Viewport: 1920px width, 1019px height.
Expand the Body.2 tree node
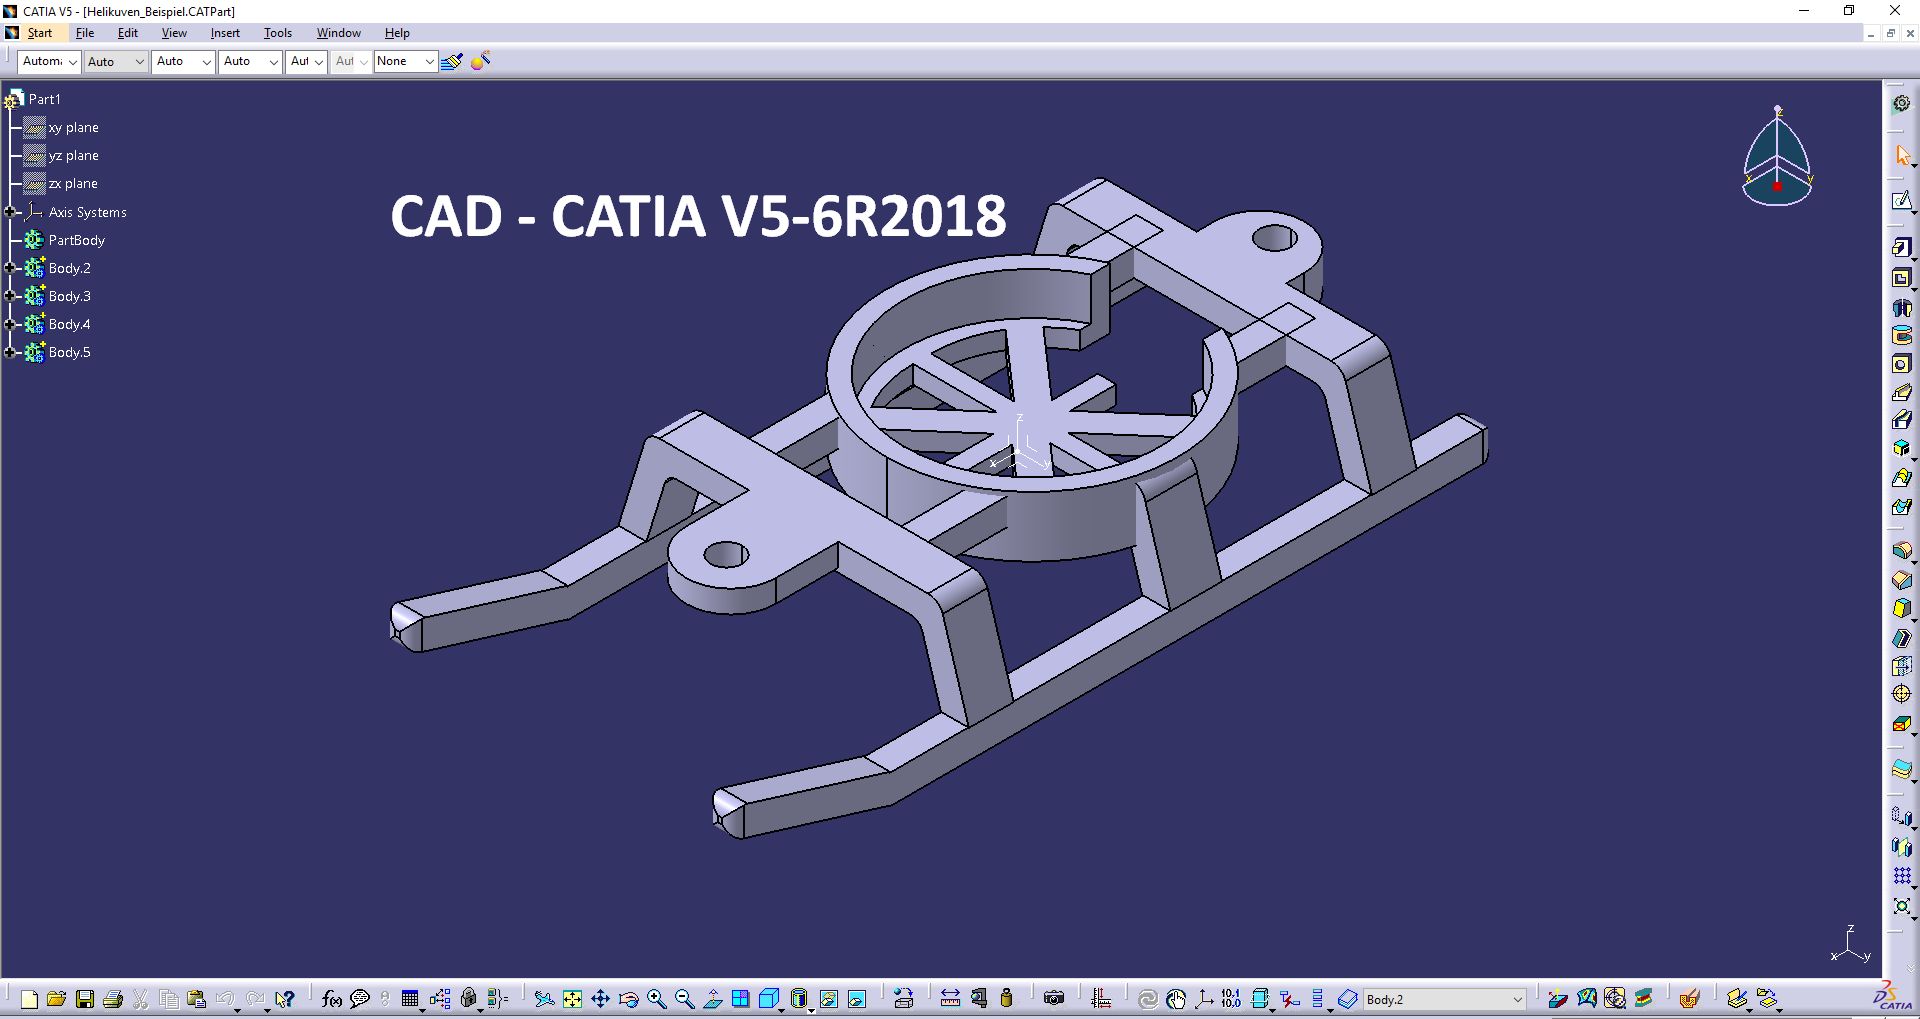coord(10,268)
